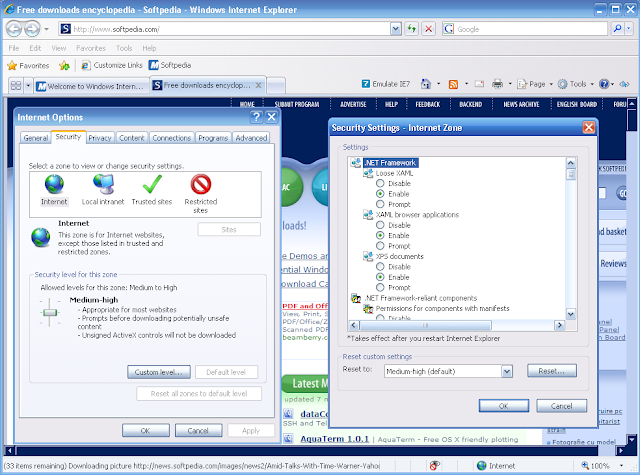Open the Quick Tabs grid icon
640x475 pixels.
pos(16,86)
